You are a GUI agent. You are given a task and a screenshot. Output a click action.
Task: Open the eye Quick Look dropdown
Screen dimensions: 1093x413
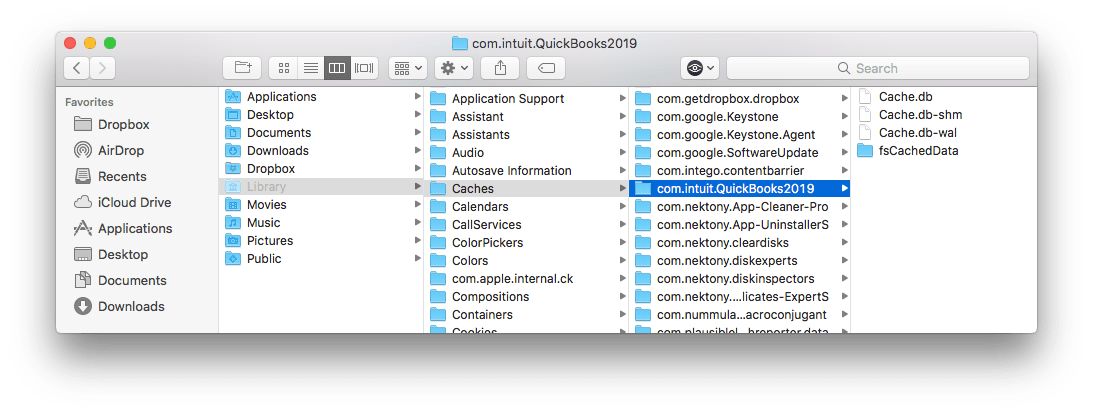coord(700,68)
